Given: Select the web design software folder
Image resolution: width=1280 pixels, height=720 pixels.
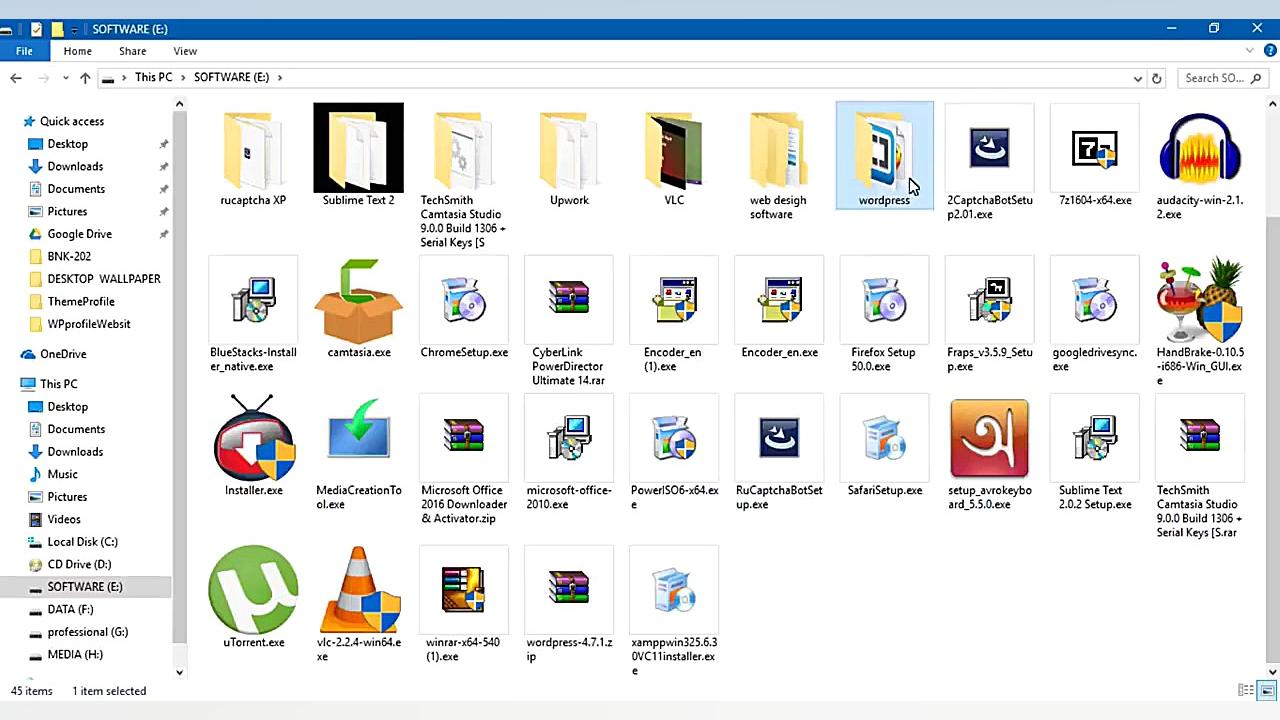Looking at the screenshot, I should click(778, 163).
